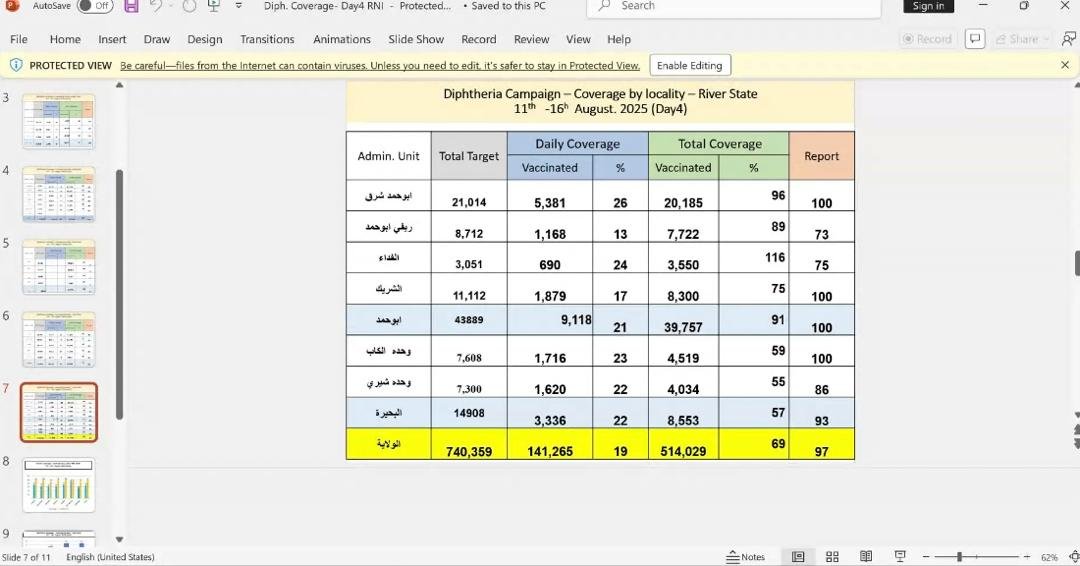Screen dimensions: 1080x566
Task: Expand Customize Quick Access Toolbar dropdown
Action: (239, 6)
